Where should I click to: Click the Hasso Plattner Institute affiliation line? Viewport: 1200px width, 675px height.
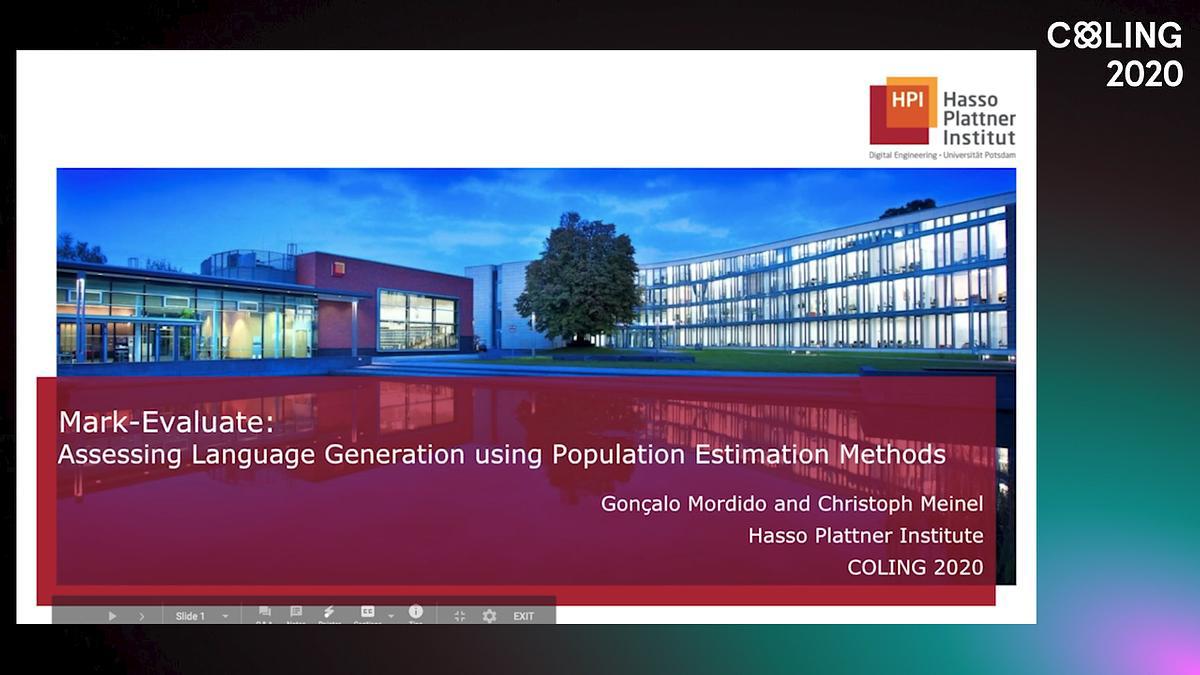(865, 535)
